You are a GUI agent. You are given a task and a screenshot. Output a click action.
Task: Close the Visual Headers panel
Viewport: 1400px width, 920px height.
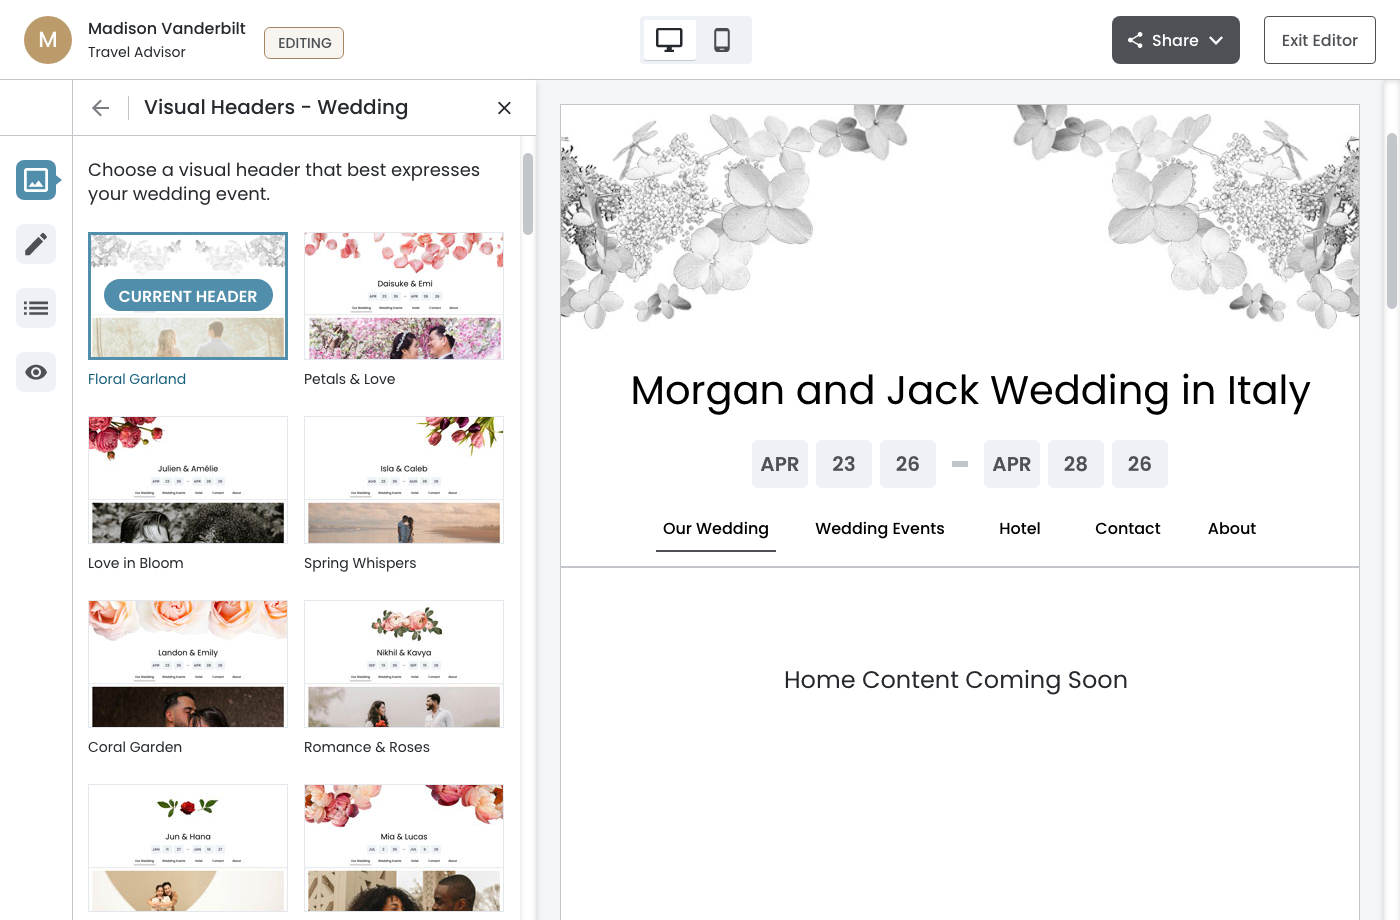click(x=504, y=108)
